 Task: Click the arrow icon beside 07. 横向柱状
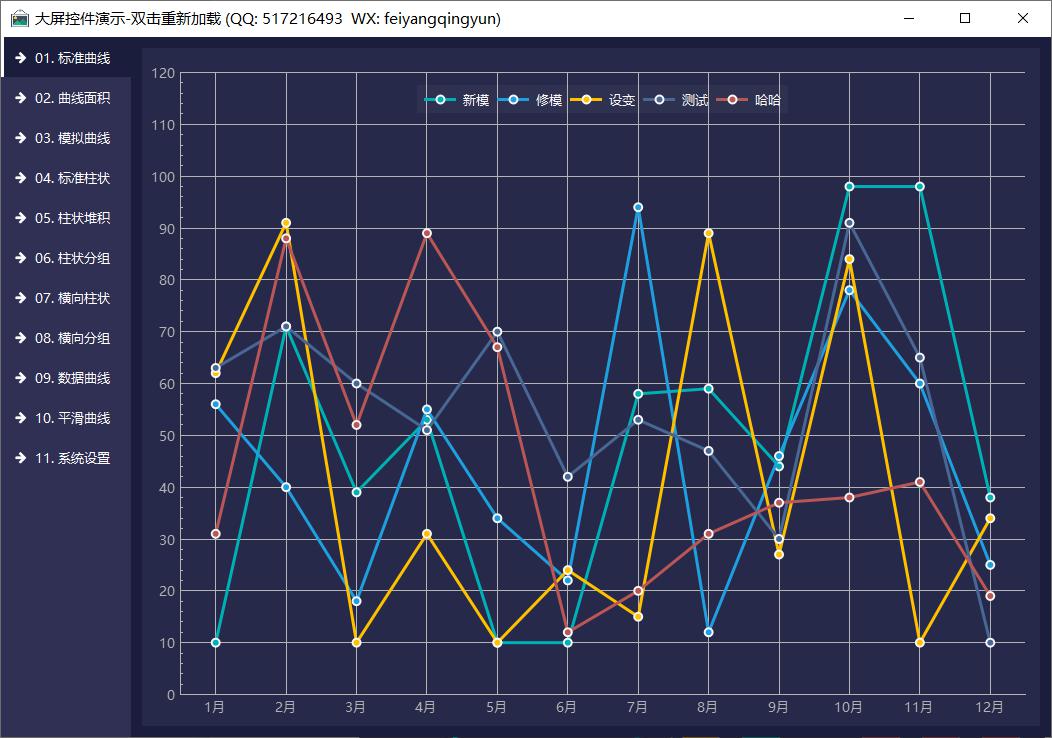tap(20, 298)
